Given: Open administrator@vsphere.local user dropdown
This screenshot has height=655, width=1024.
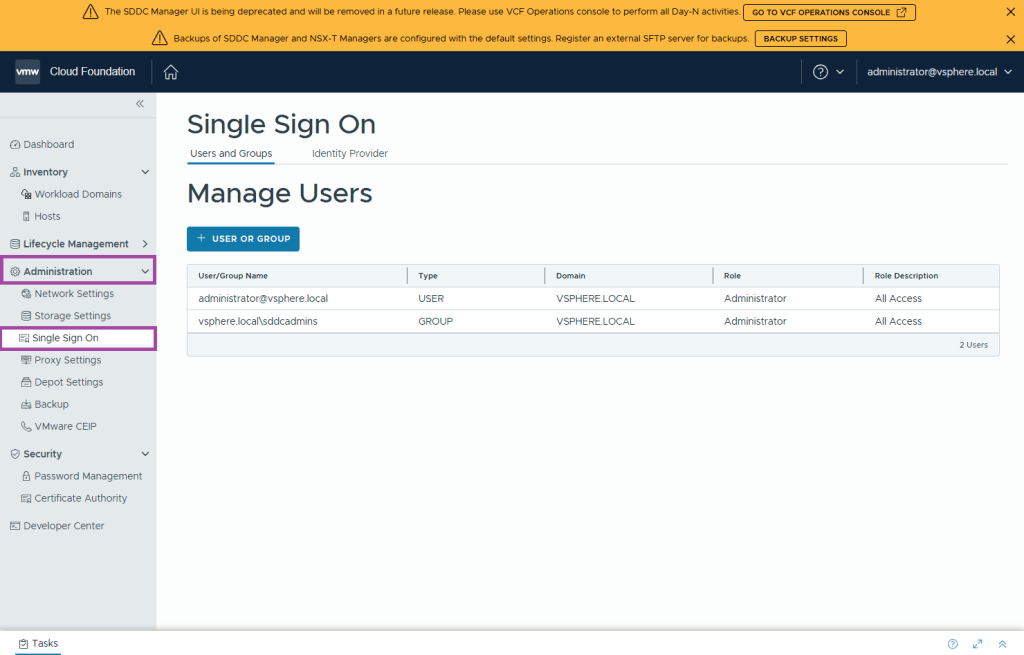Looking at the screenshot, I should pos(939,72).
